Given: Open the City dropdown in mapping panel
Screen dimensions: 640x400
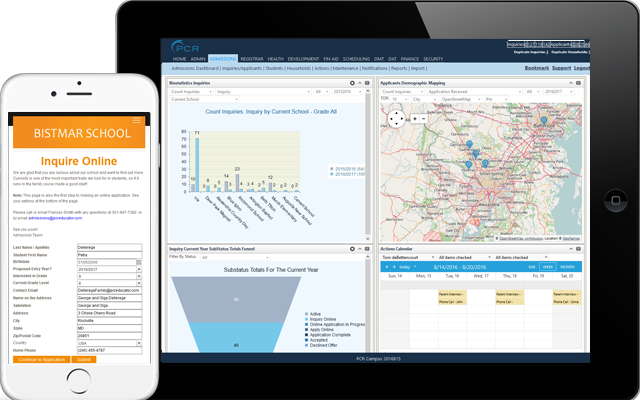Looking at the screenshot, I should (424, 99).
